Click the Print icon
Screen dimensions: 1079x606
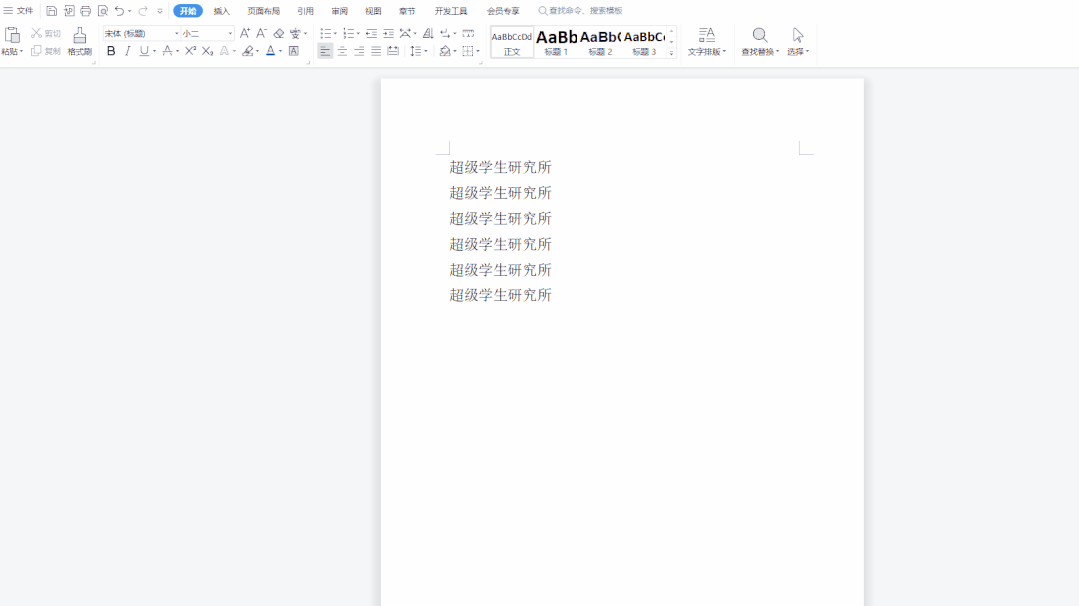pyautogui.click(x=85, y=11)
